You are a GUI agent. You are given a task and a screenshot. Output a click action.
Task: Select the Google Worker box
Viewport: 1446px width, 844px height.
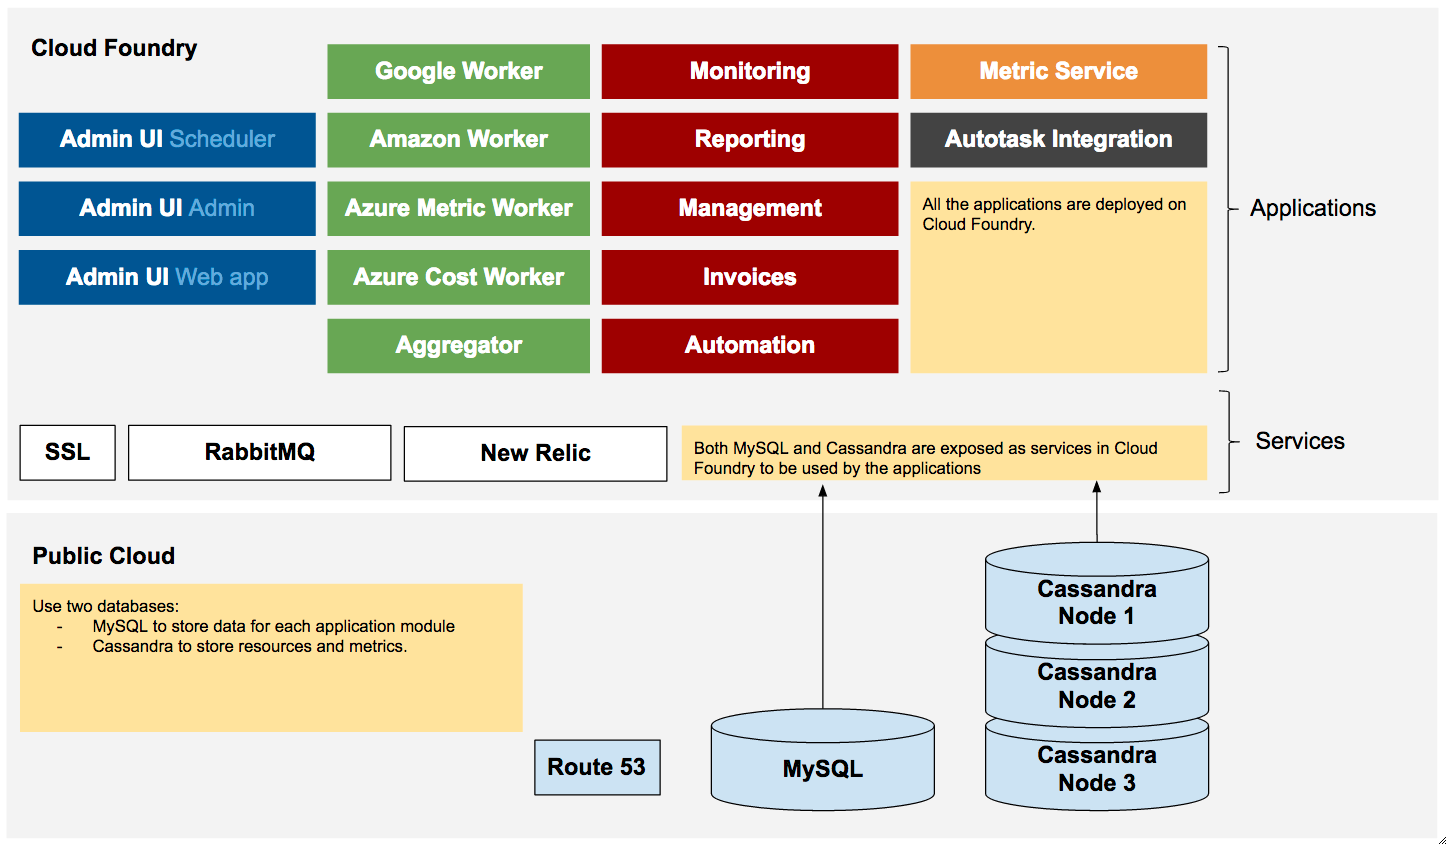[458, 71]
